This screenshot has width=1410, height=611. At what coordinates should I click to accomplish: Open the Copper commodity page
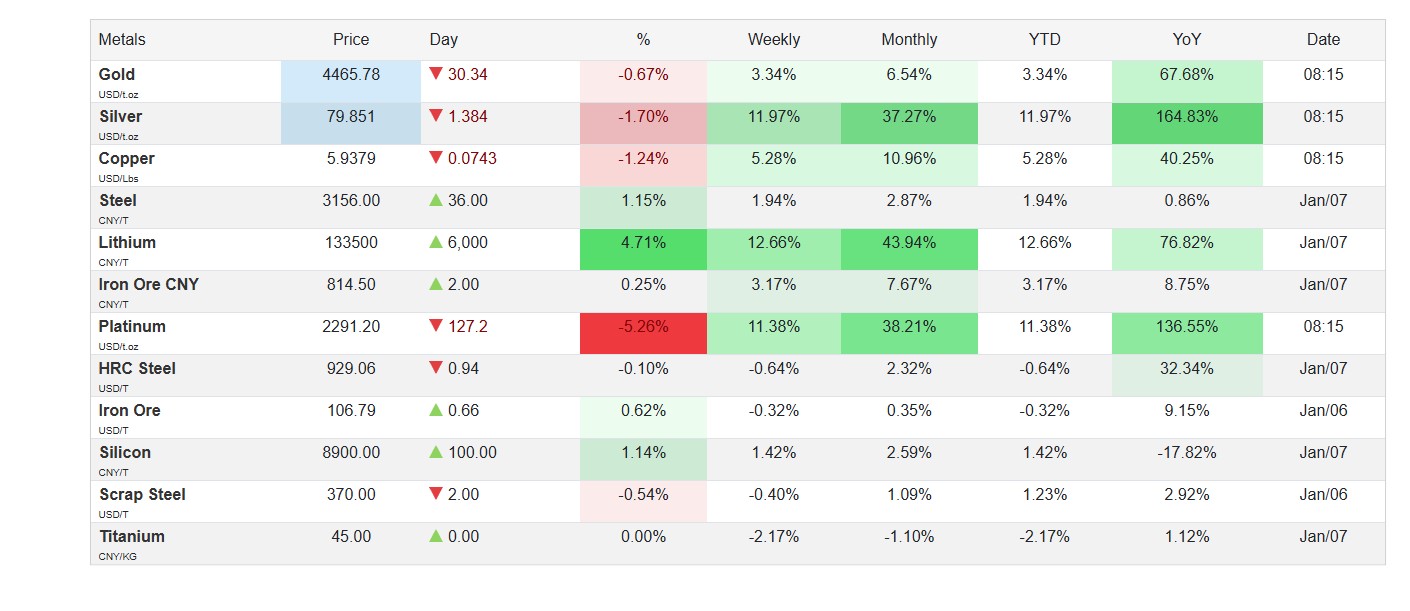pyautogui.click(x=126, y=158)
